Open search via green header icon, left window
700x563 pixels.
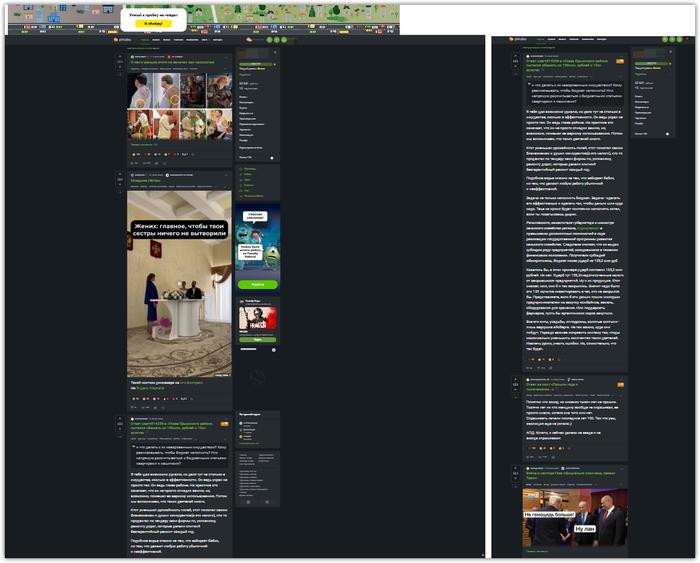point(269,40)
